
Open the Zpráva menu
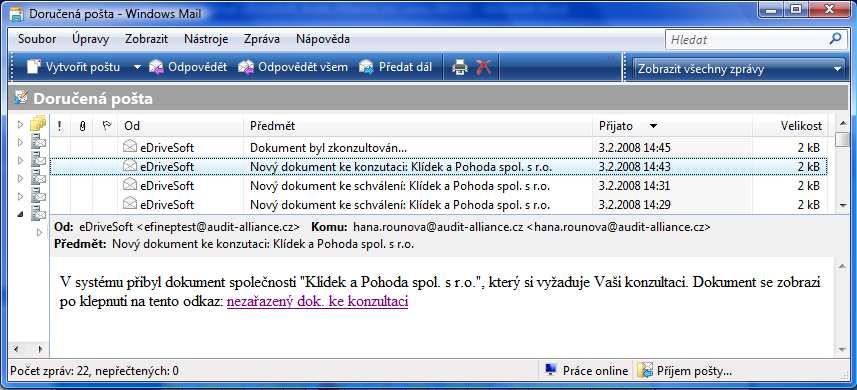262,39
